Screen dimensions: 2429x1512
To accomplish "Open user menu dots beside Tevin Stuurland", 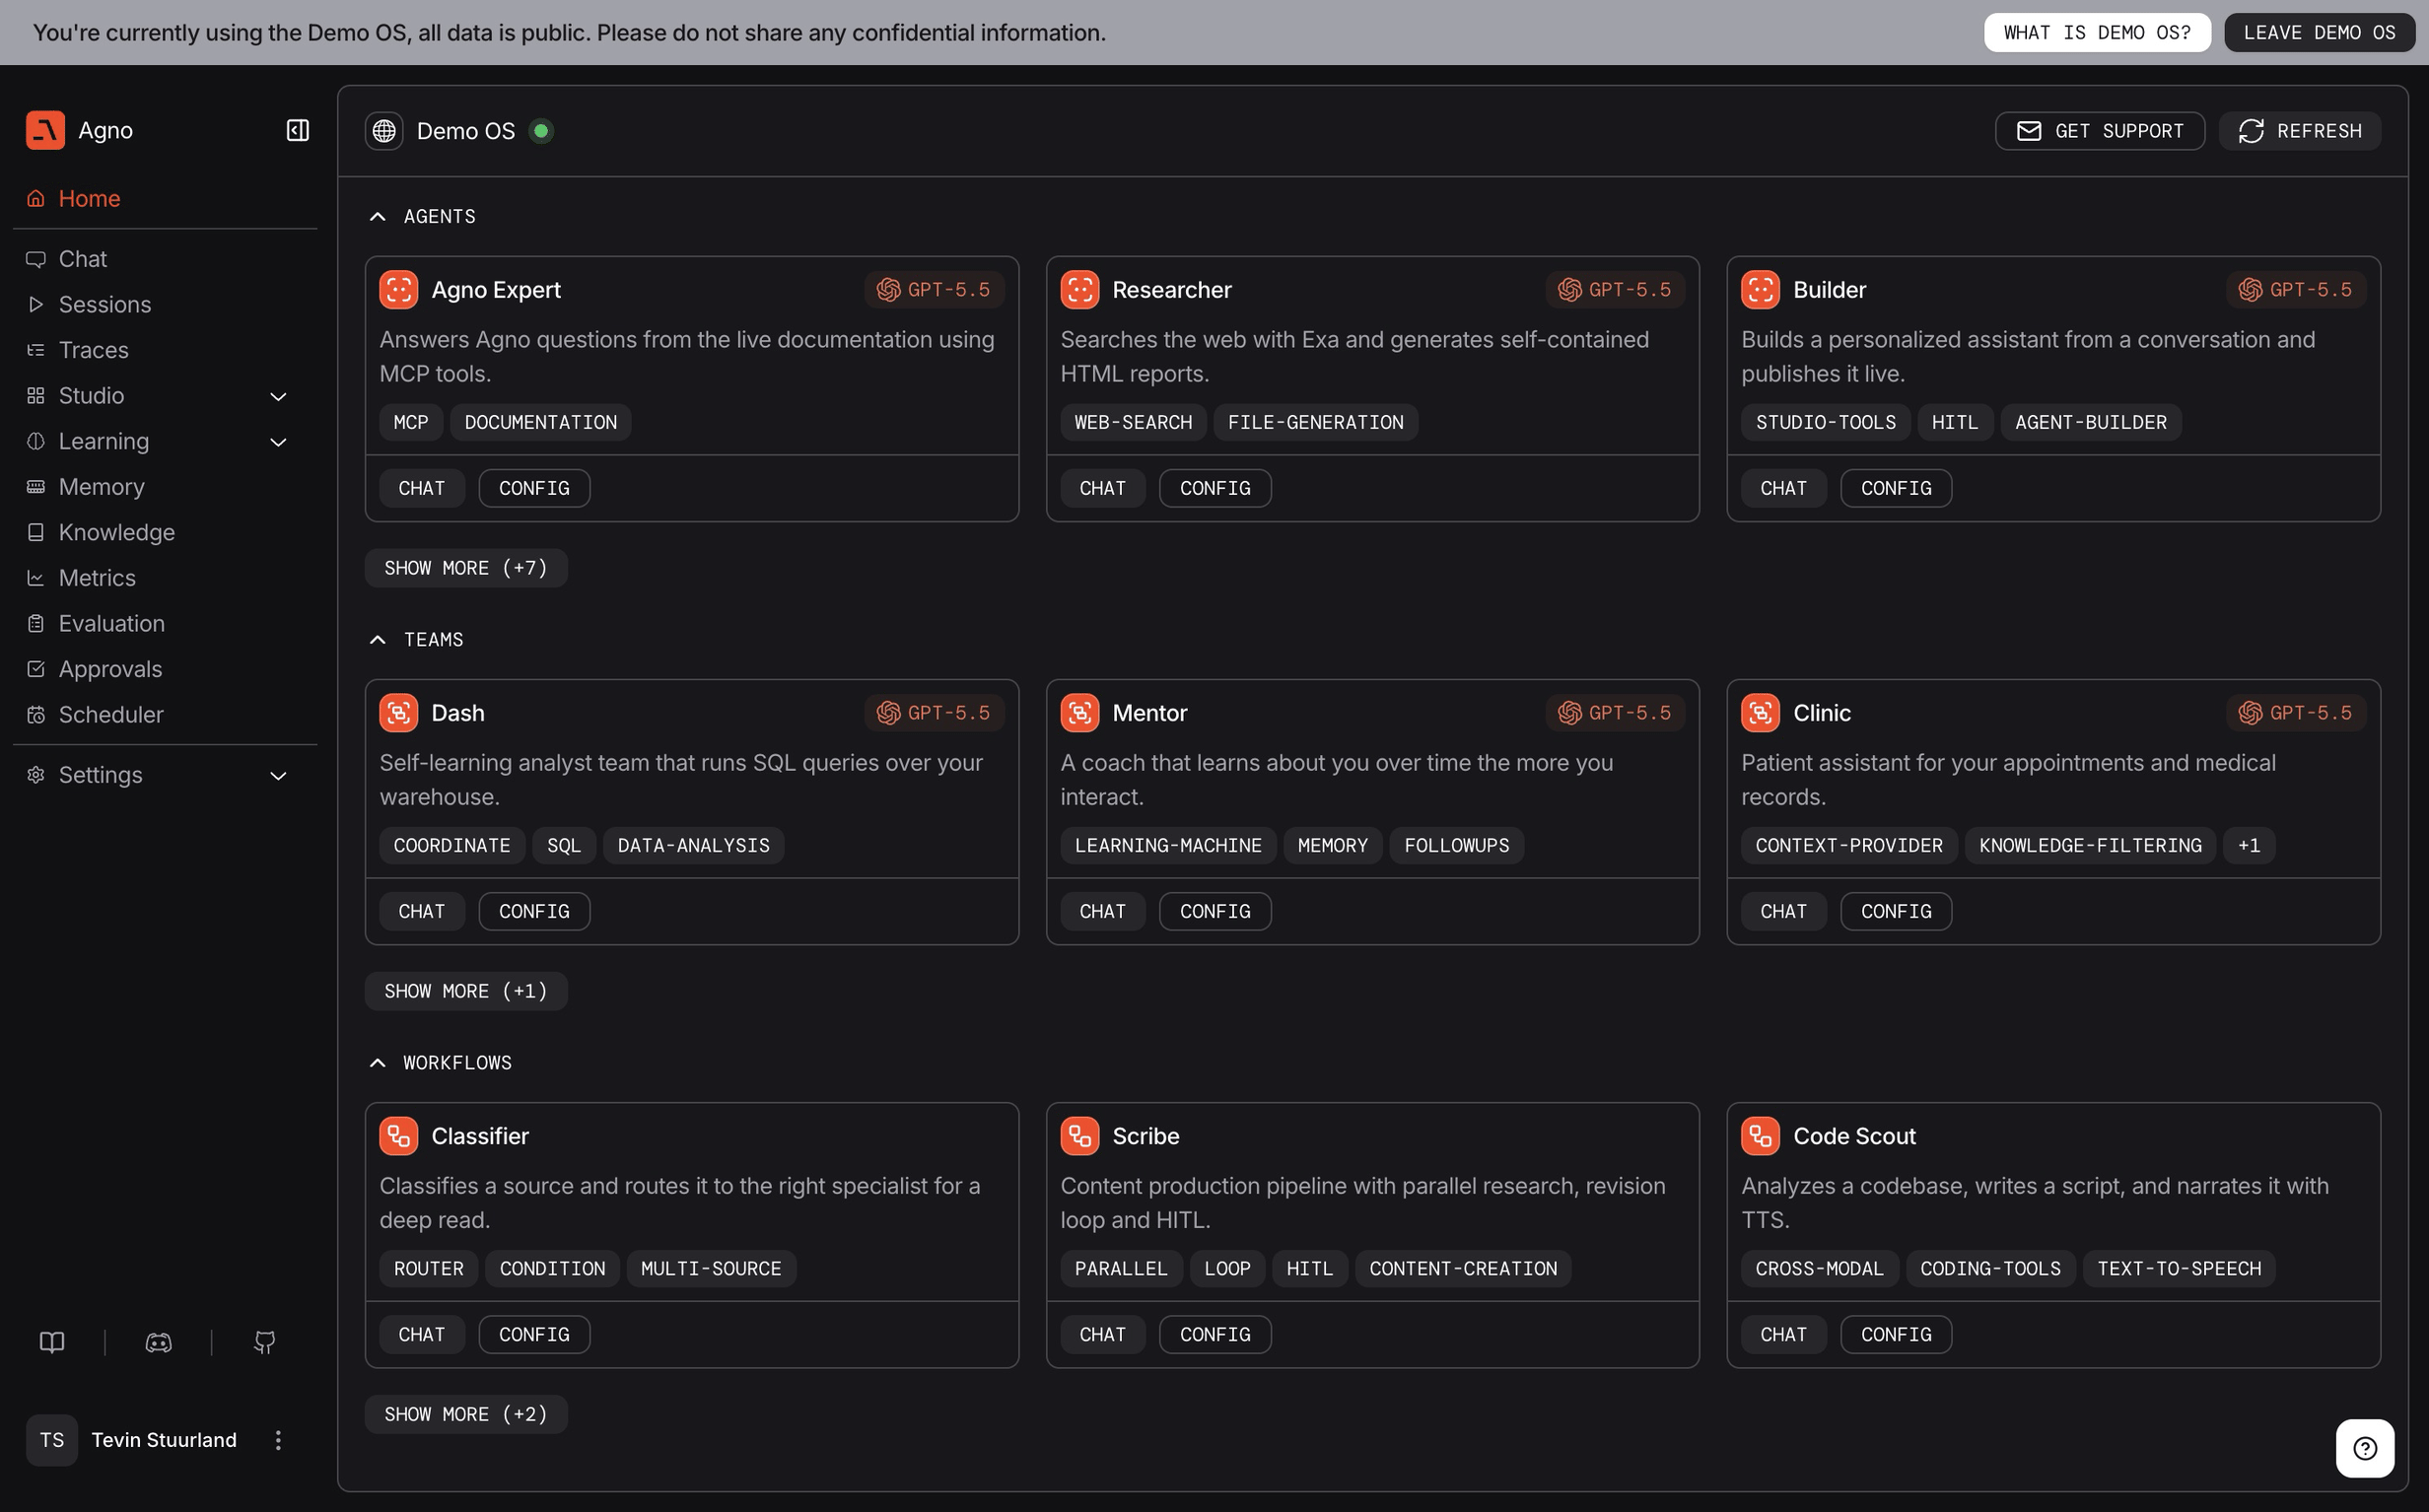I will 278,1440.
